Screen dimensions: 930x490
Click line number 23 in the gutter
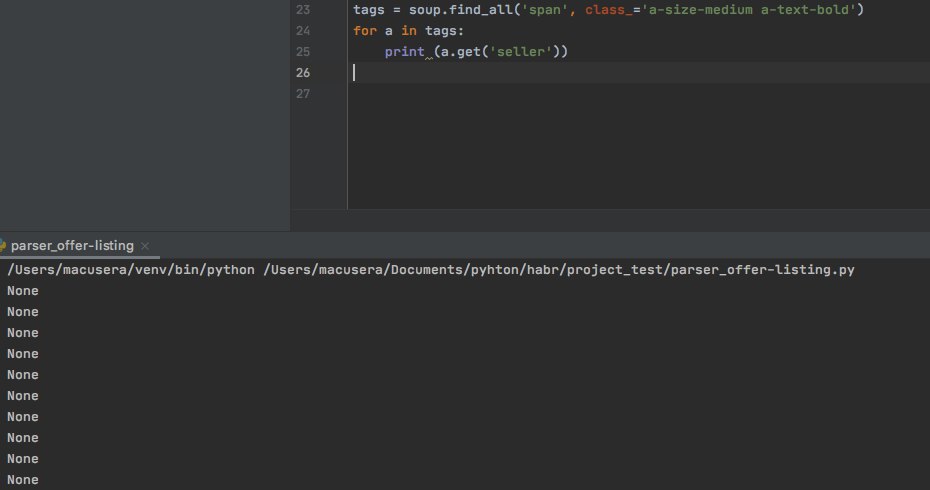pos(303,9)
